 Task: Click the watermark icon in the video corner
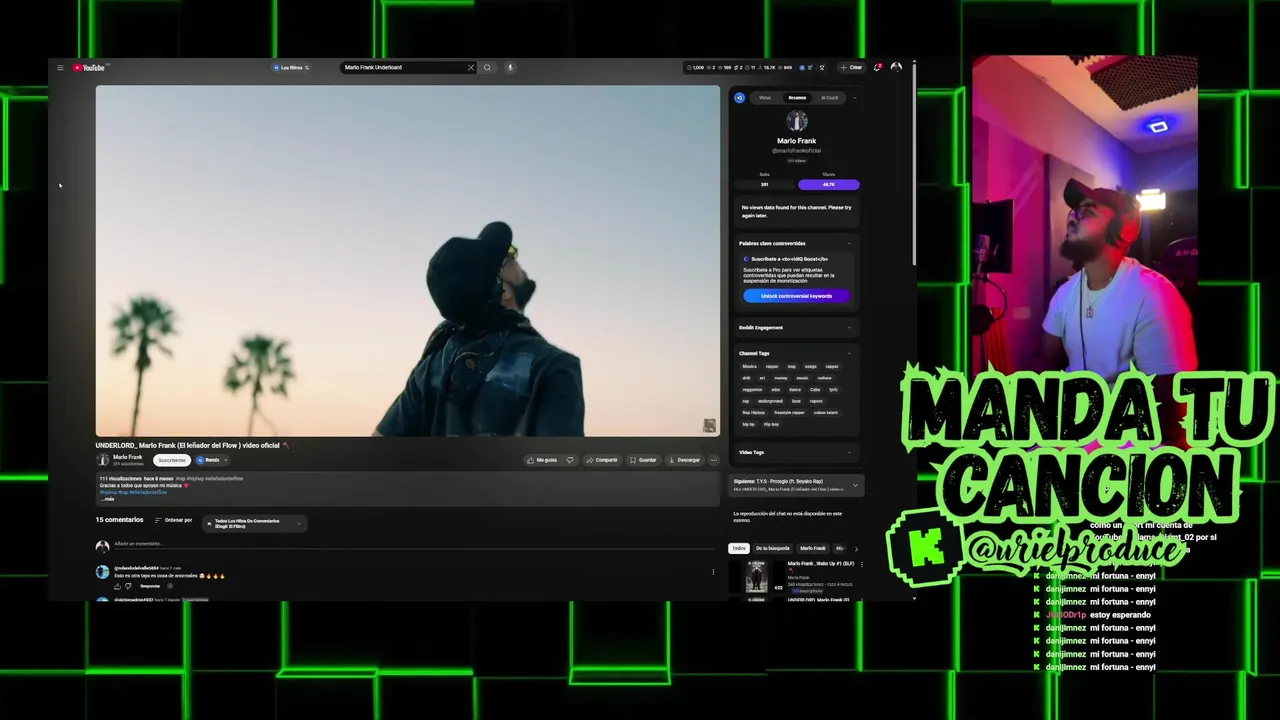[709, 426]
